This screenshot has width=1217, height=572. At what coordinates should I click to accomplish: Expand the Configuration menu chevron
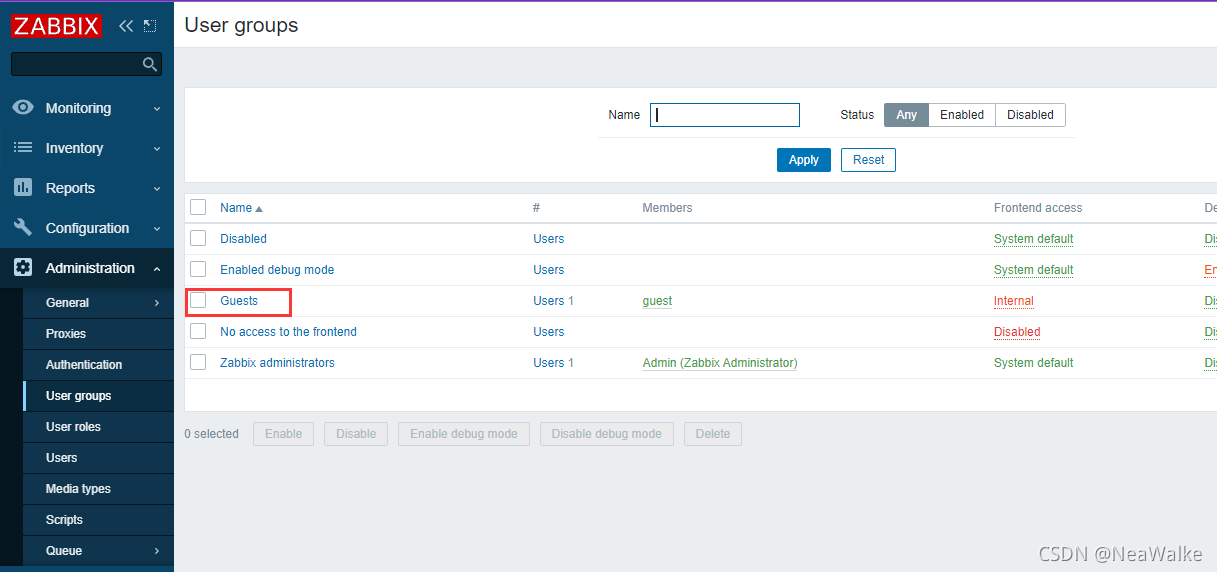point(157,228)
